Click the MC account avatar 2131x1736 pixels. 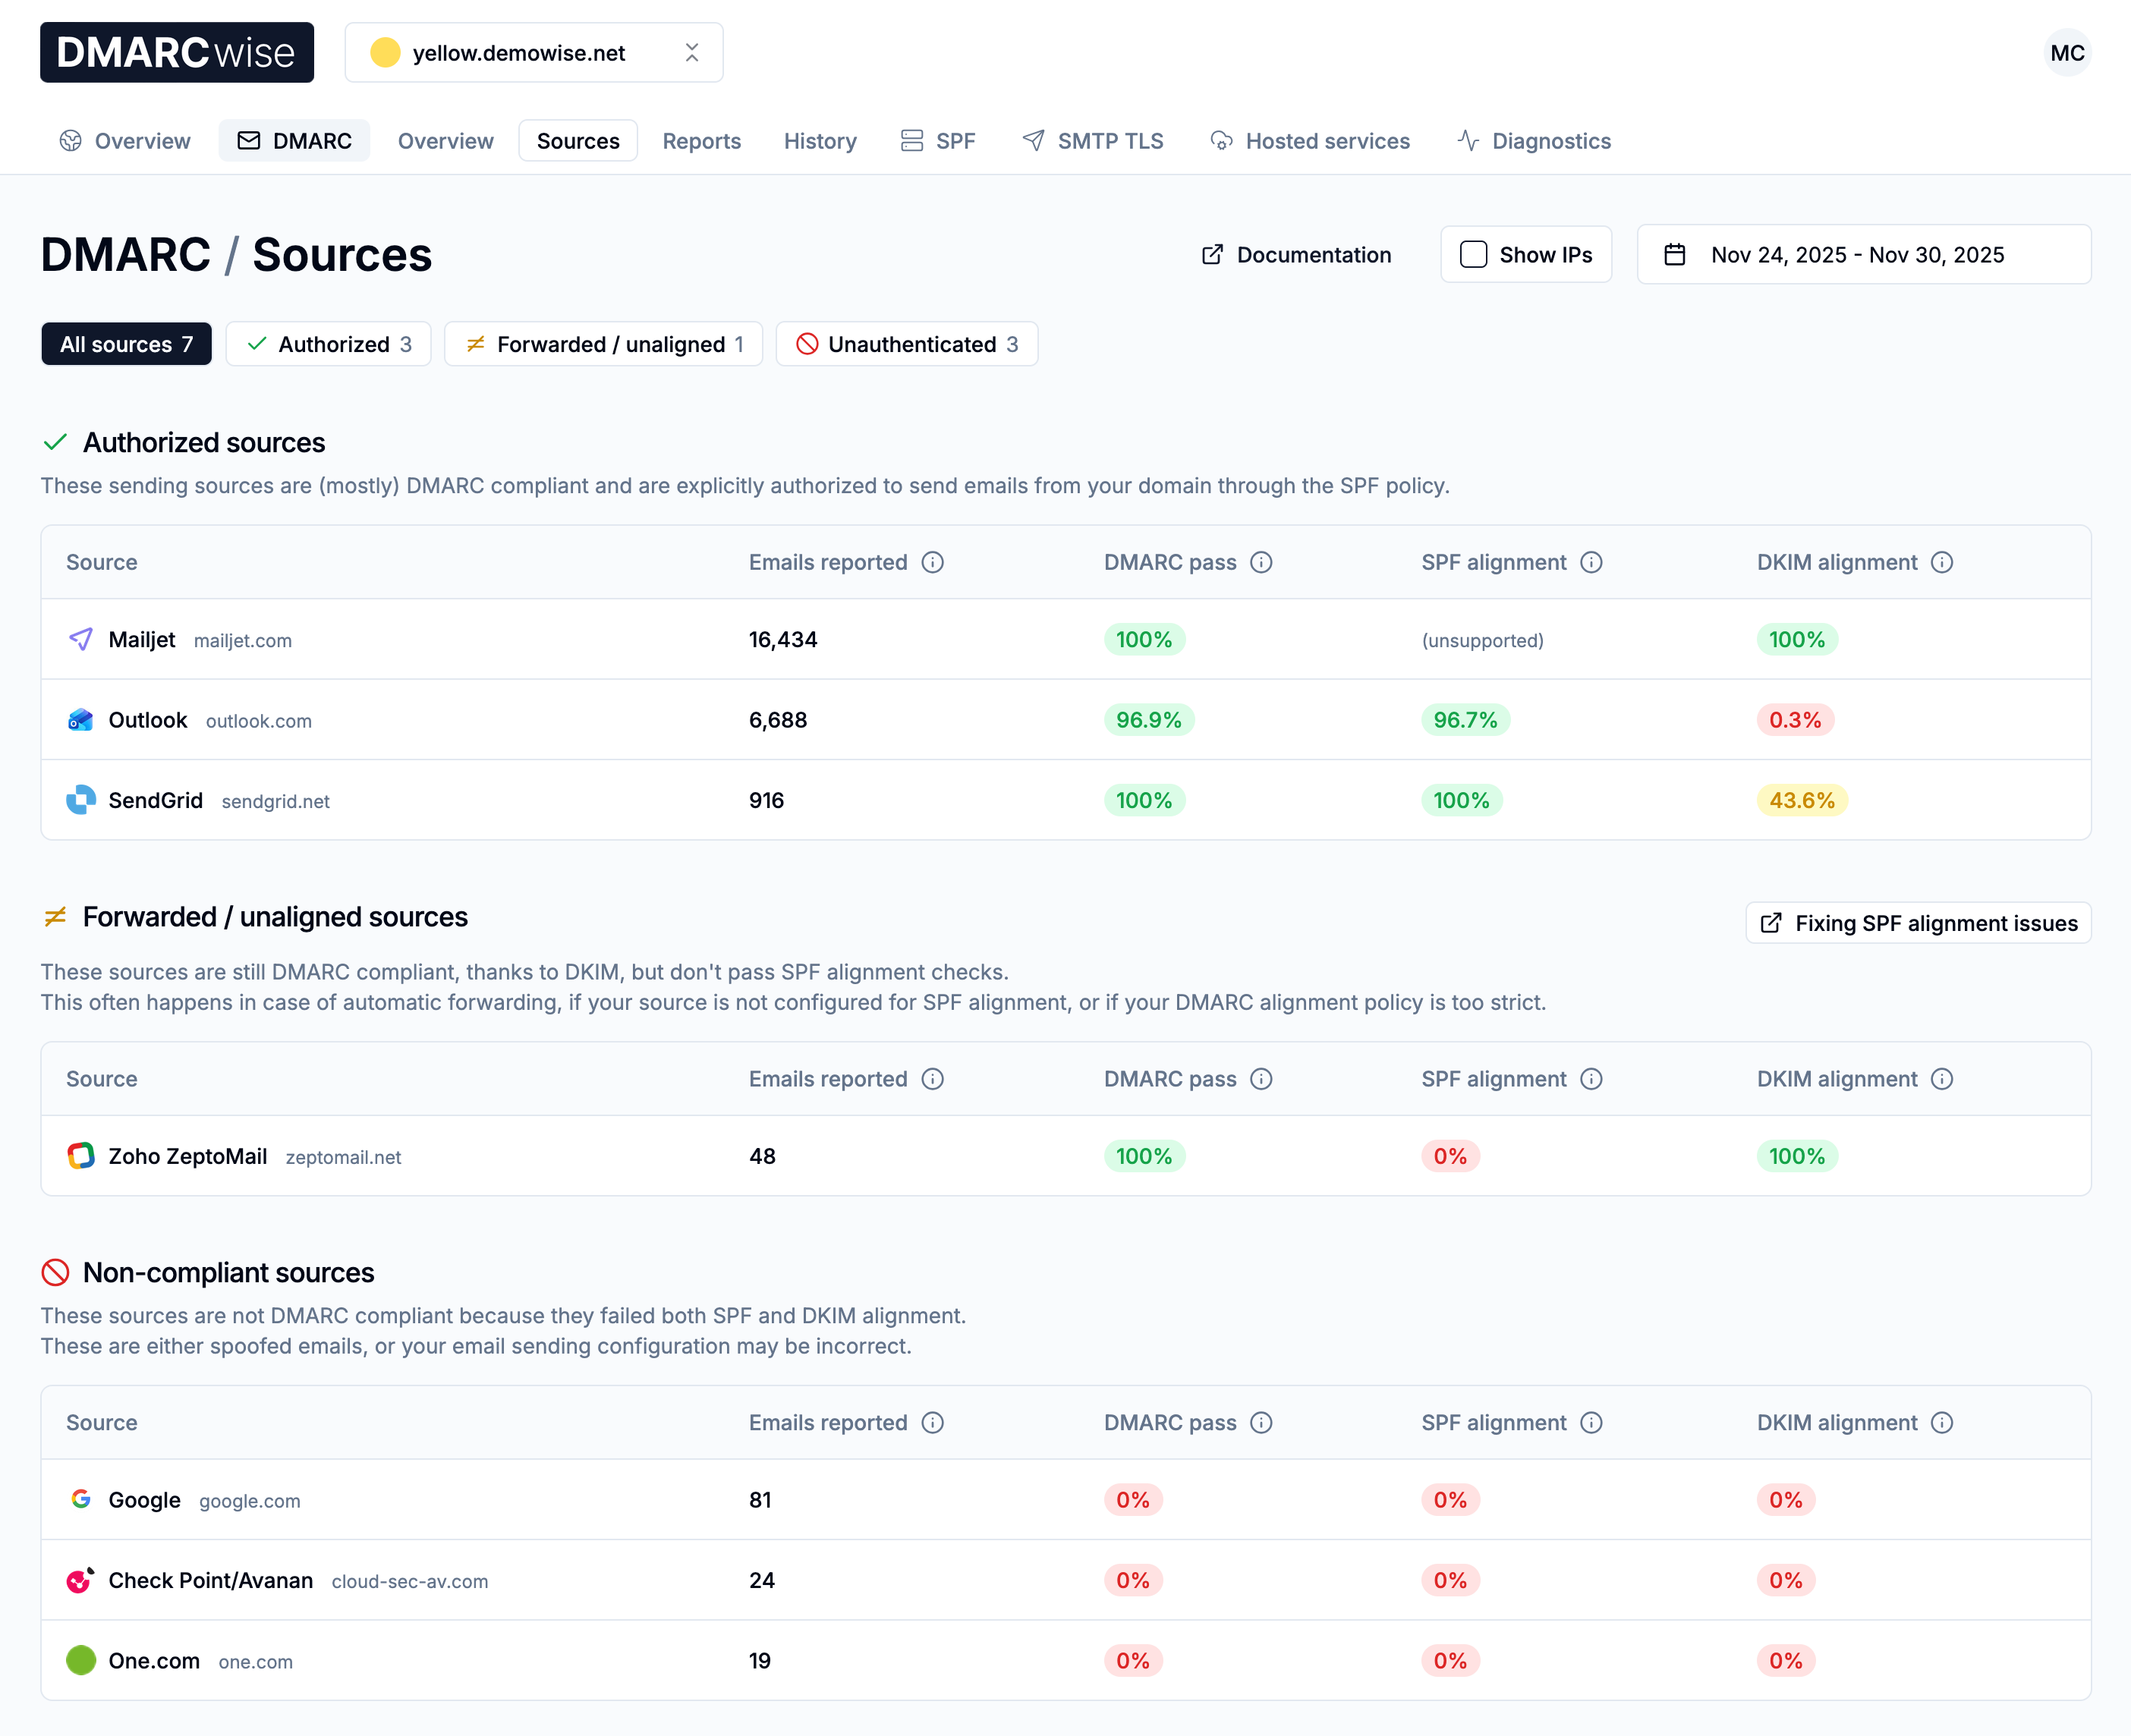point(2067,52)
